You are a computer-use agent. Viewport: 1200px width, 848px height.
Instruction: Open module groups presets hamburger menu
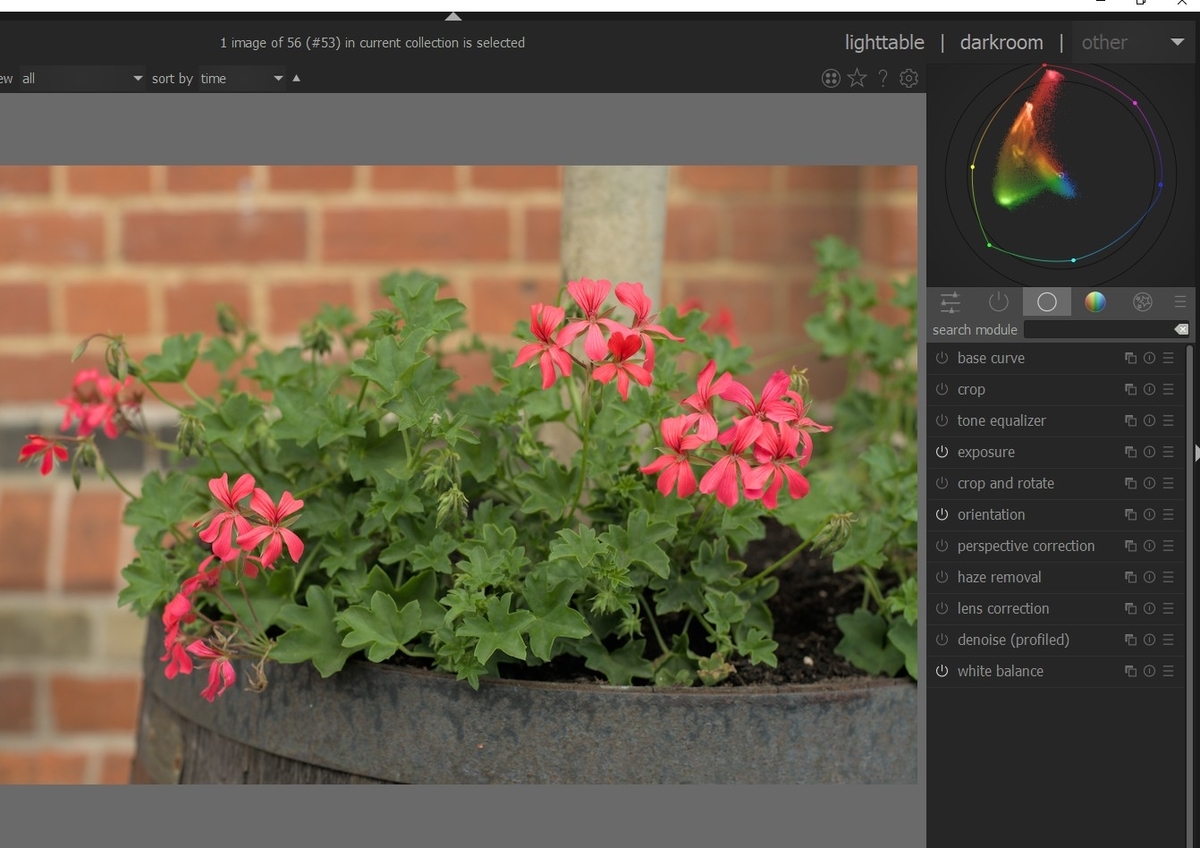(1180, 301)
